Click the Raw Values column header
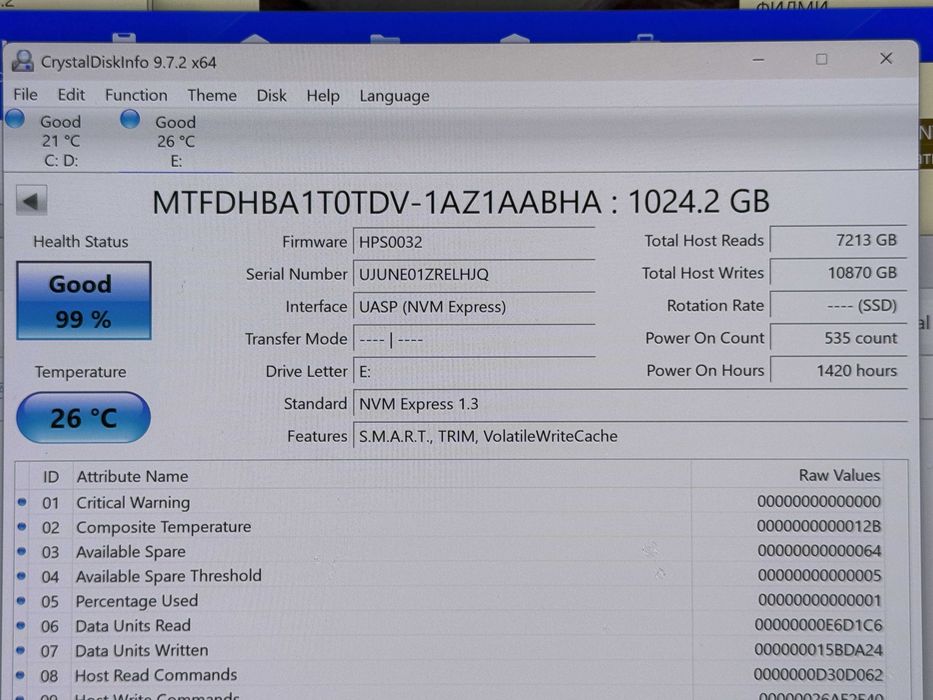This screenshot has width=933, height=700. pyautogui.click(x=839, y=475)
